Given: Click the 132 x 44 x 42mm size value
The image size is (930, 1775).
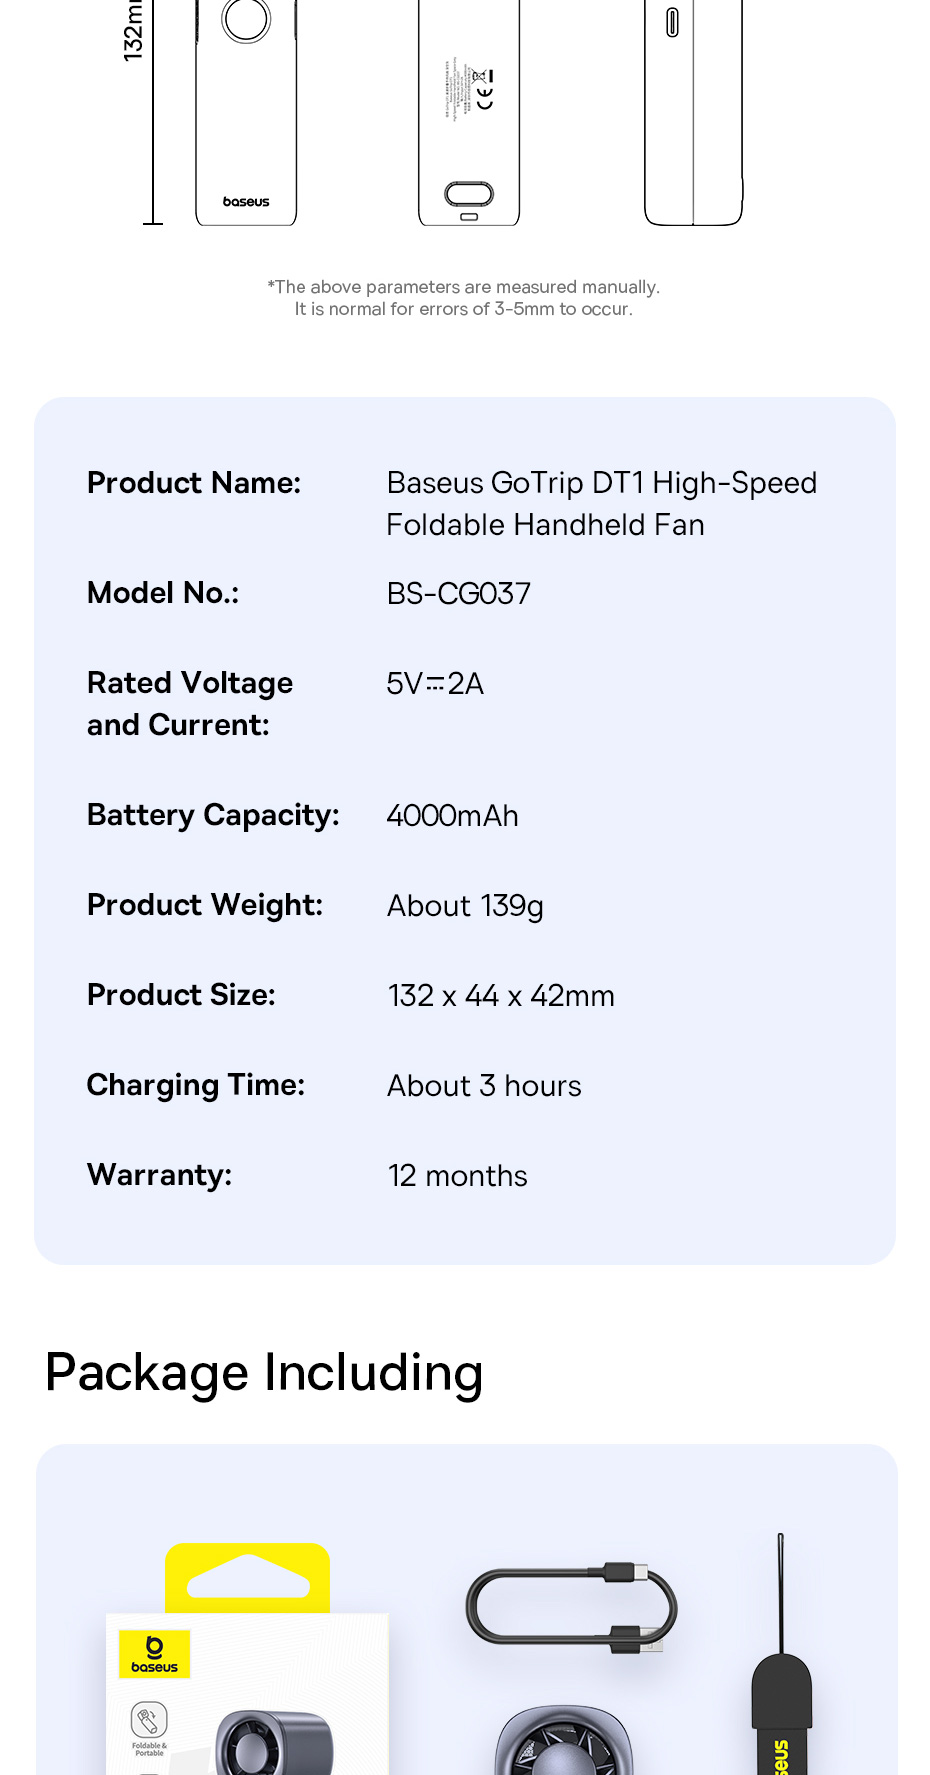Looking at the screenshot, I should click(501, 996).
